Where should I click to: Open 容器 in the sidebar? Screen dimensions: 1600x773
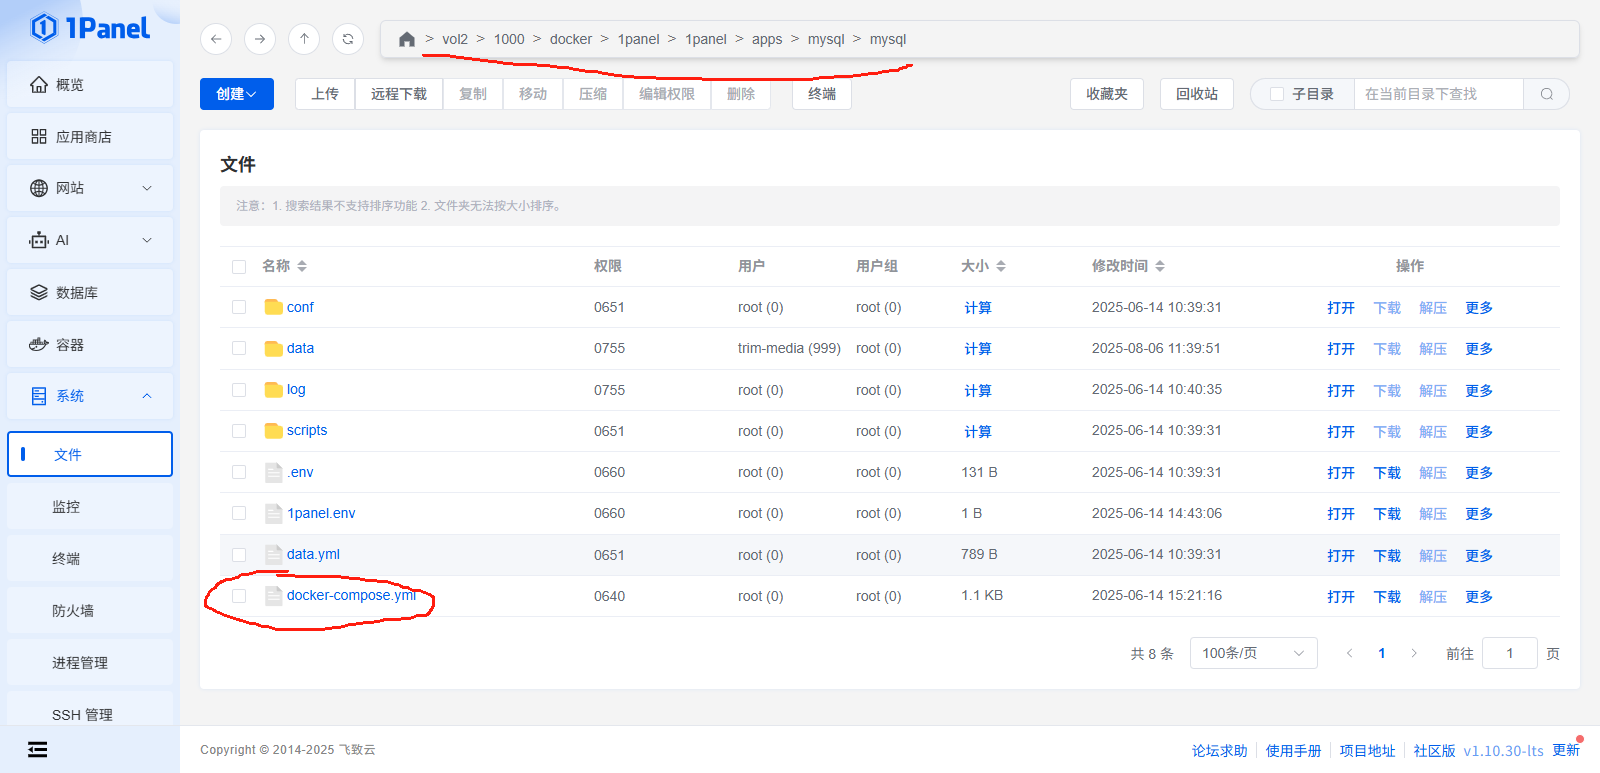tap(90, 344)
